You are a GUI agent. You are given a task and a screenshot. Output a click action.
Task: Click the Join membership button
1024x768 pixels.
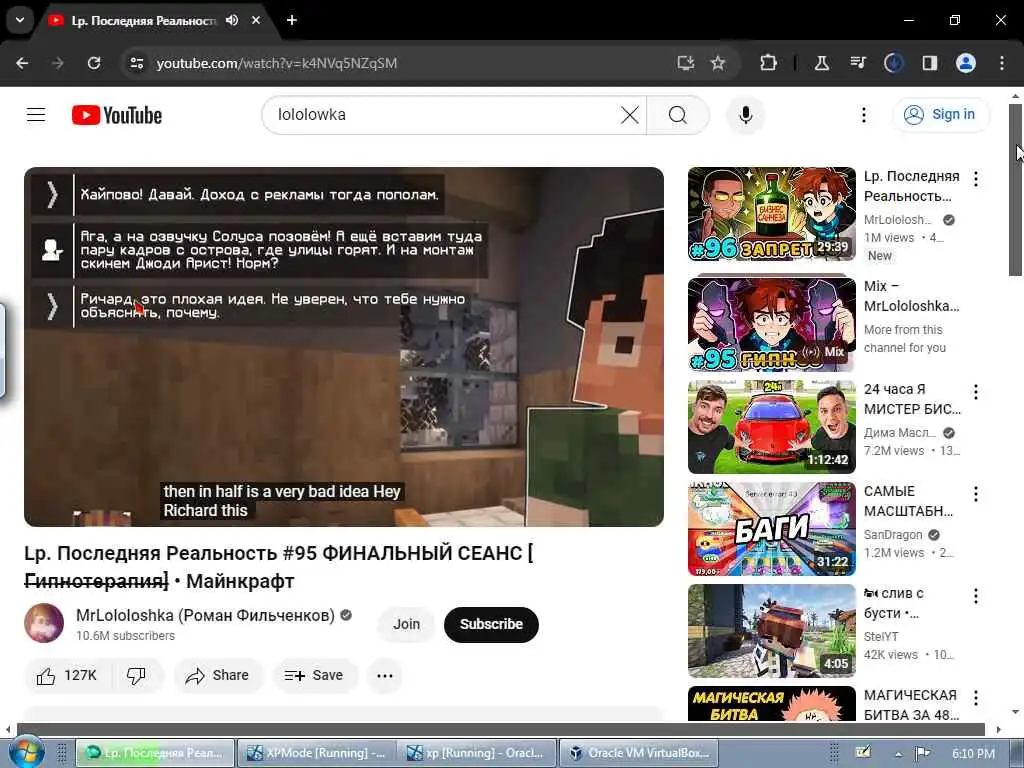click(406, 624)
